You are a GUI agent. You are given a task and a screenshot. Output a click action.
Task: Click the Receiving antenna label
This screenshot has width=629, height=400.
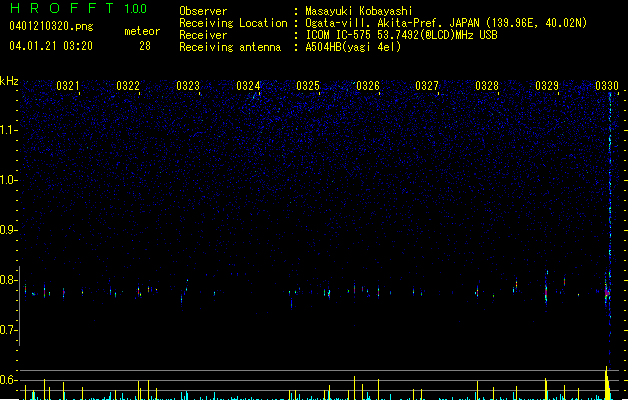230,47
